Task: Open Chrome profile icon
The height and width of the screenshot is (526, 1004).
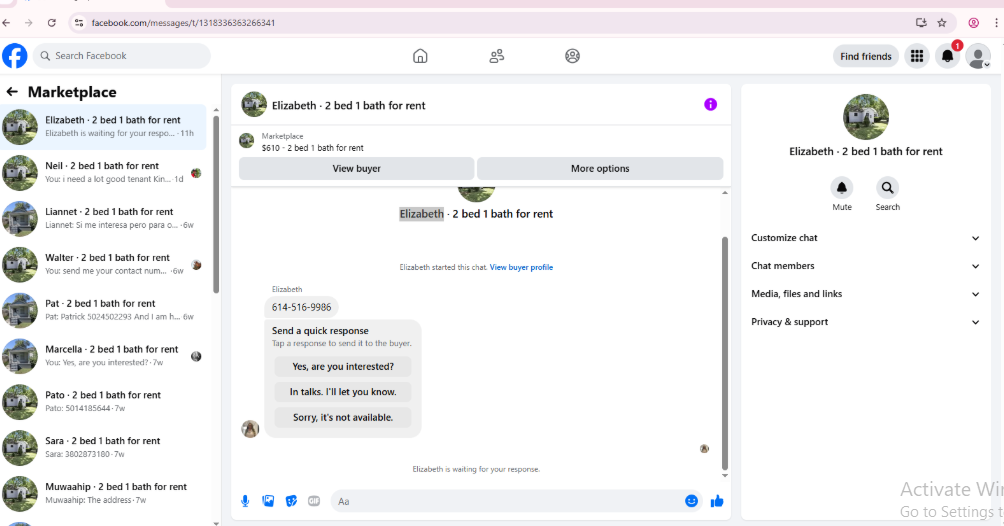Action: [x=973, y=23]
